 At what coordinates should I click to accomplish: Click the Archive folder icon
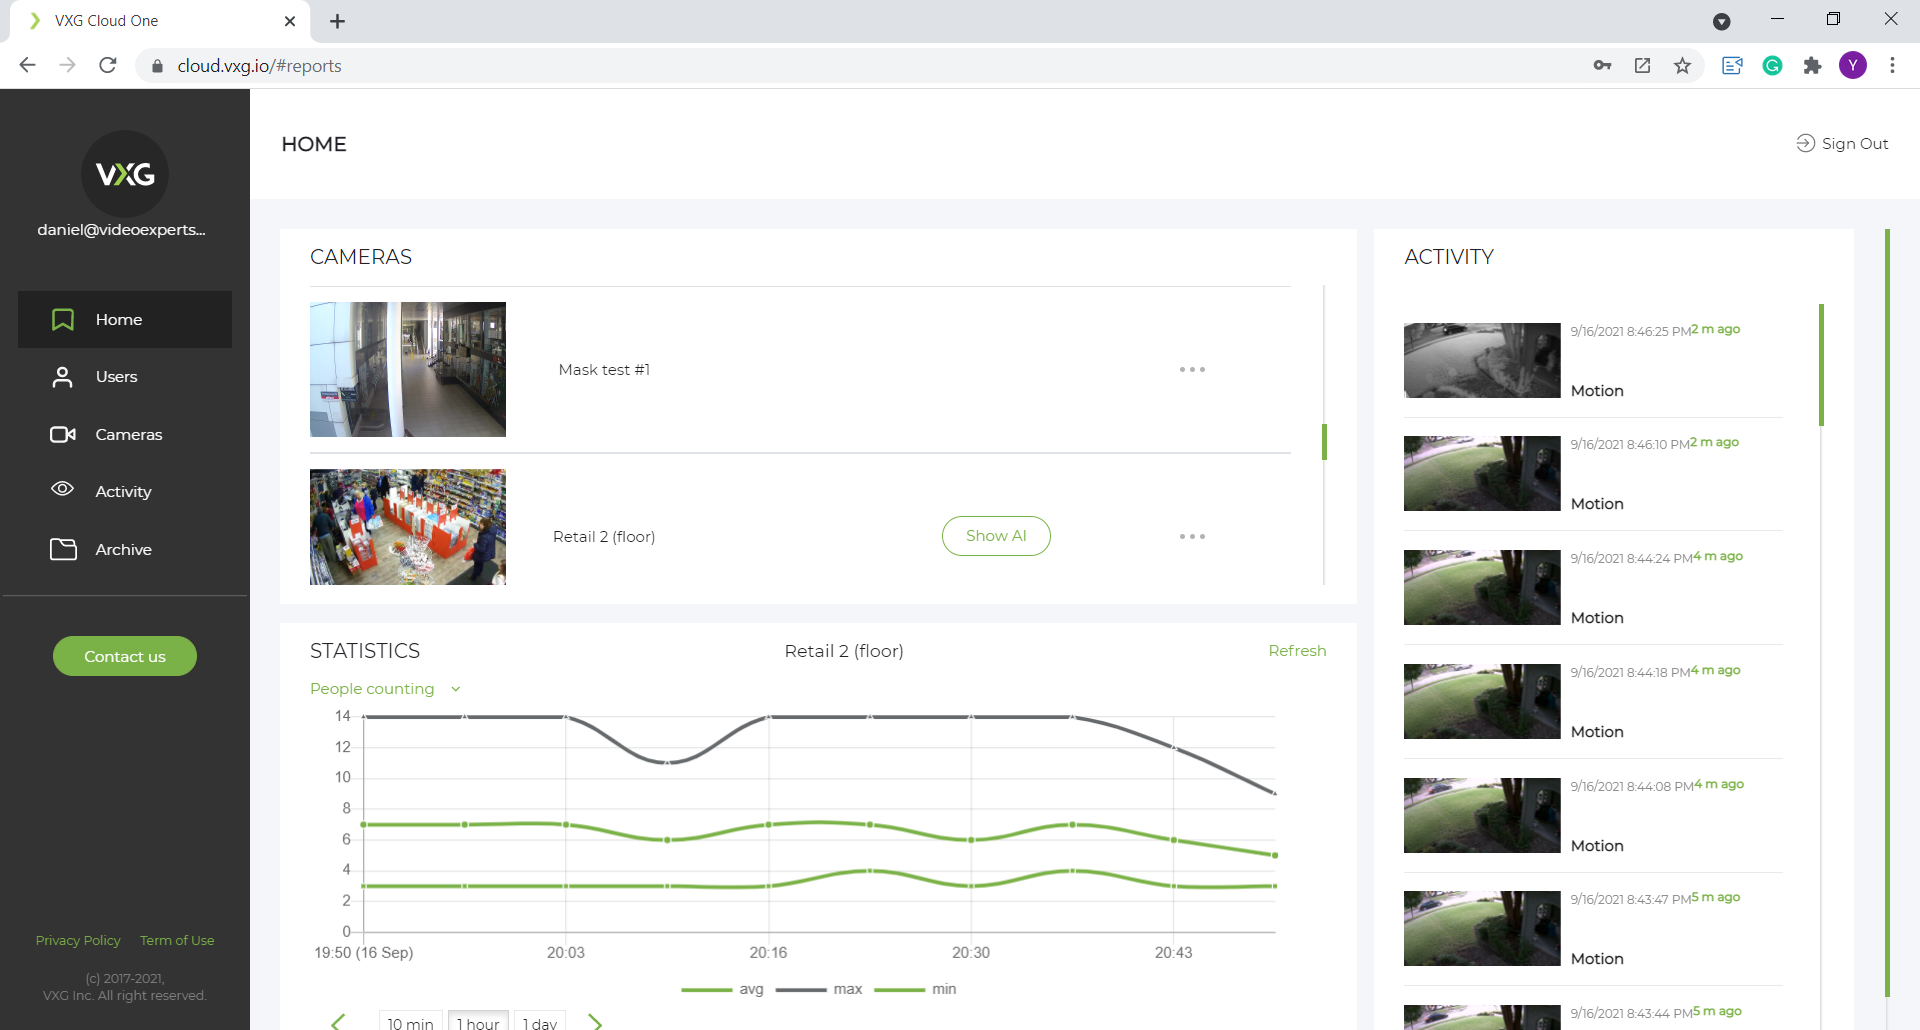63,549
